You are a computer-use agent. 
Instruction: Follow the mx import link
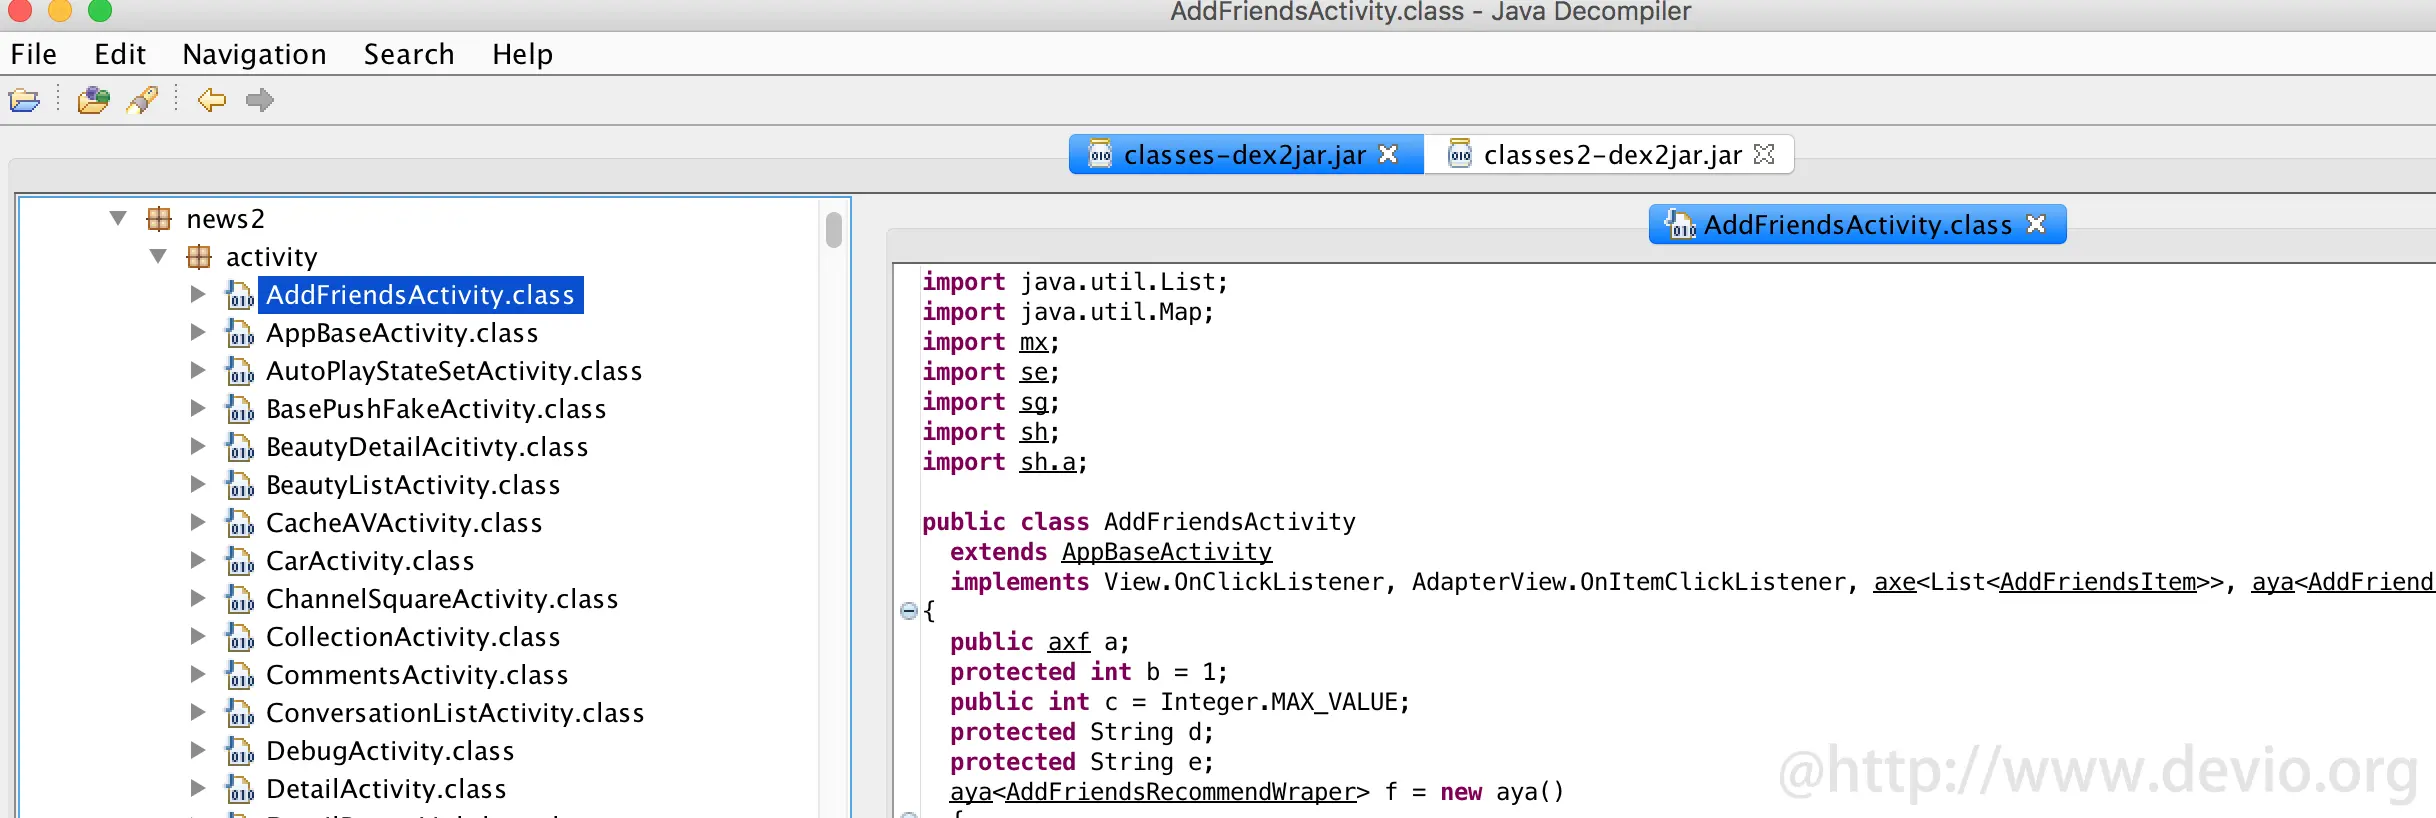[x=1034, y=342]
